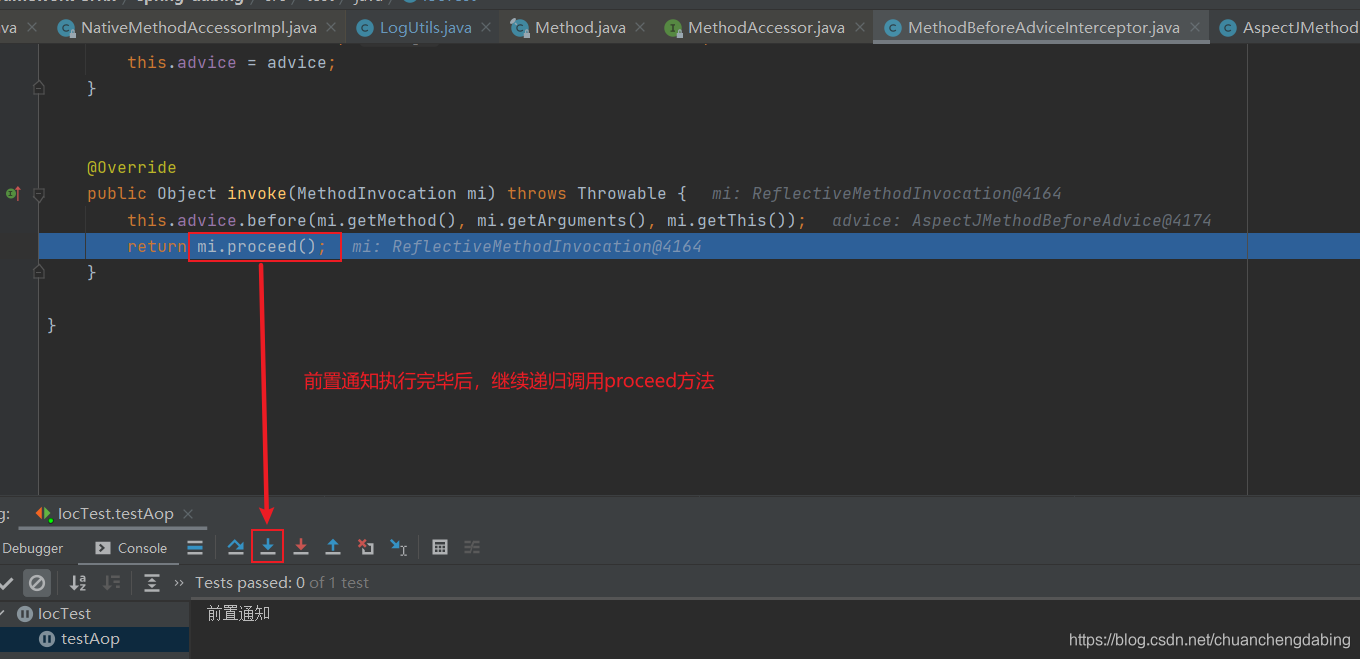Click the this.advice = advice statement
The image size is (1360, 659).
pyautogui.click(x=232, y=62)
